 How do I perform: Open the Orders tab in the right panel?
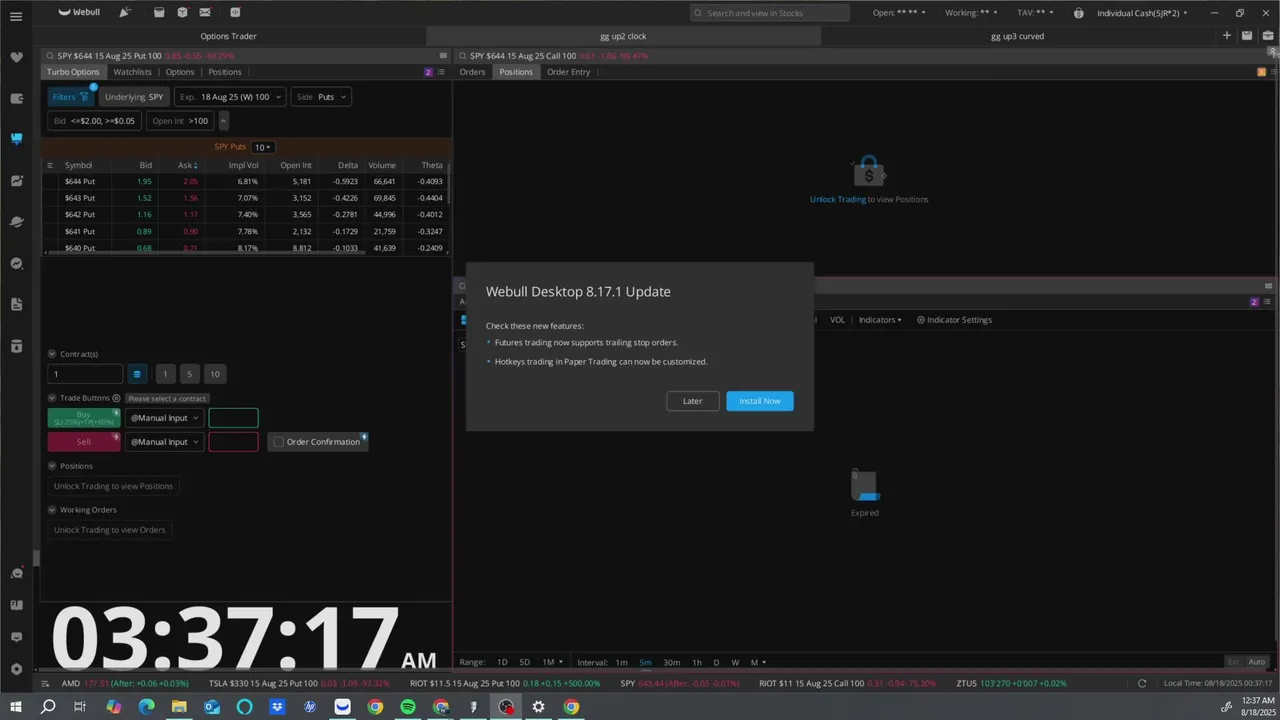(472, 72)
